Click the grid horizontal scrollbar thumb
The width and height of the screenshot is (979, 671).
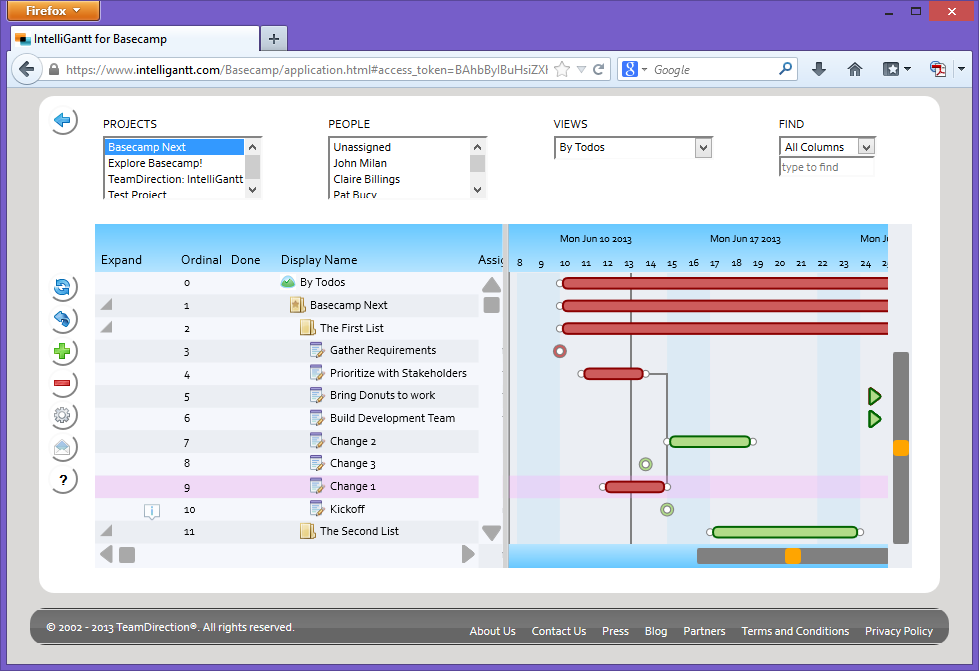127,555
